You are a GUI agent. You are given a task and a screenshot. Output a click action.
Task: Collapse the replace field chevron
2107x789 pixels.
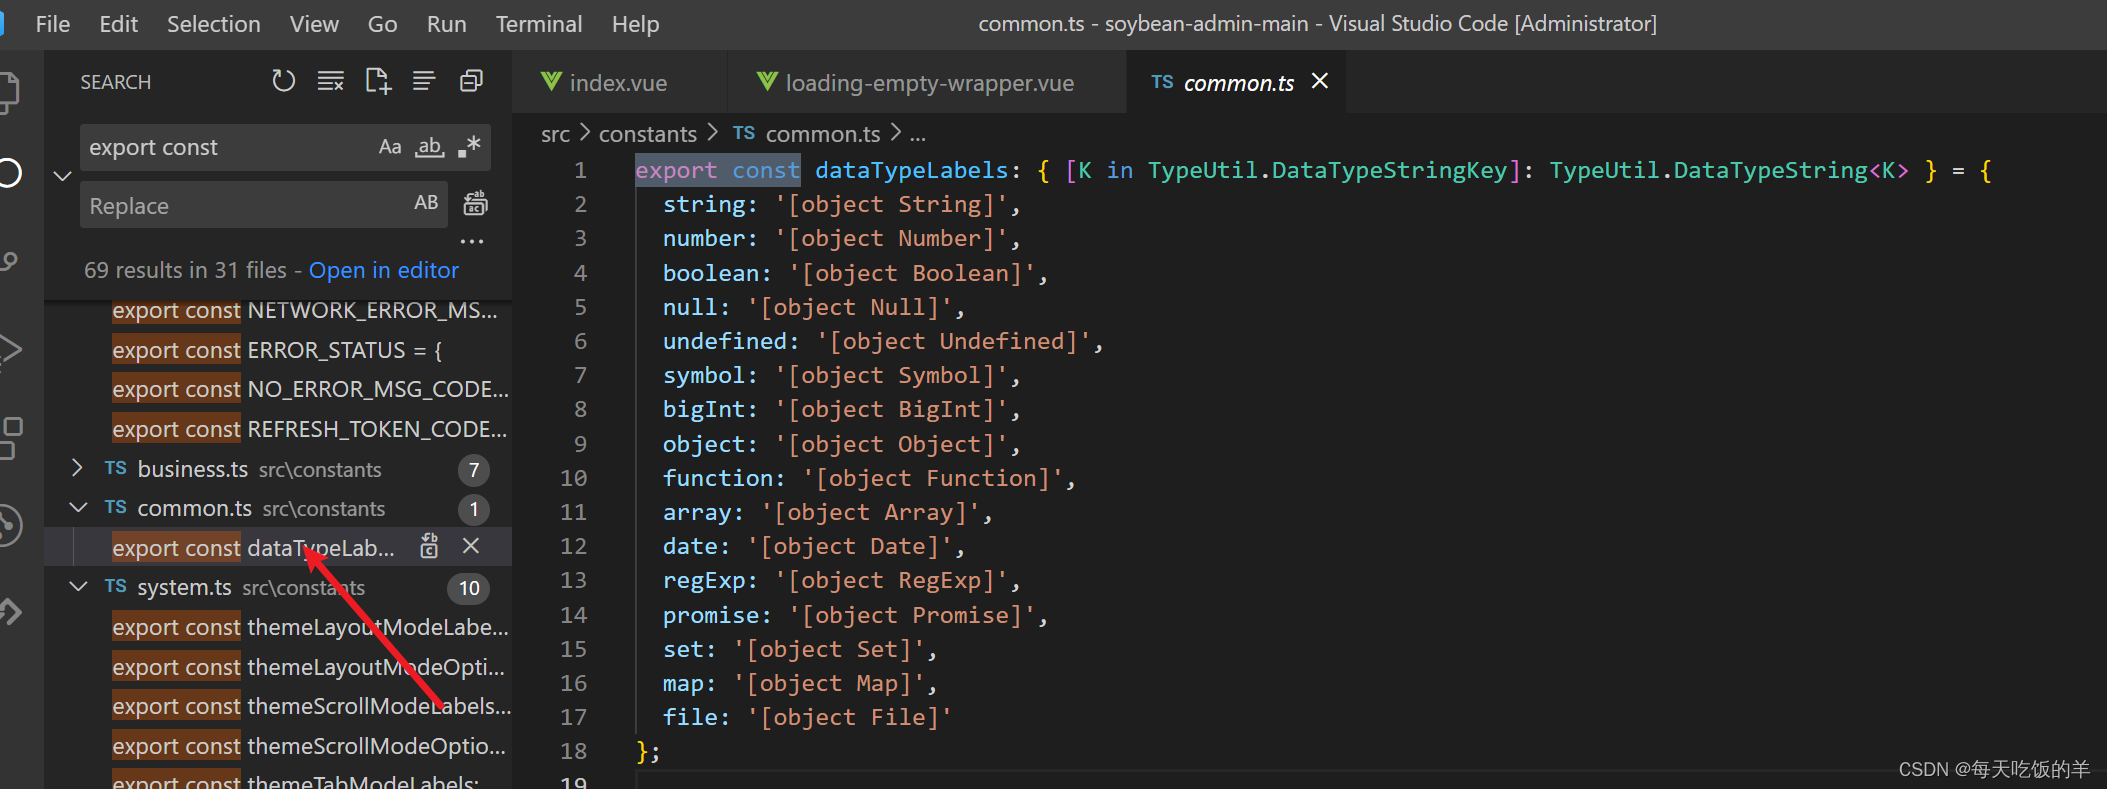point(62,176)
